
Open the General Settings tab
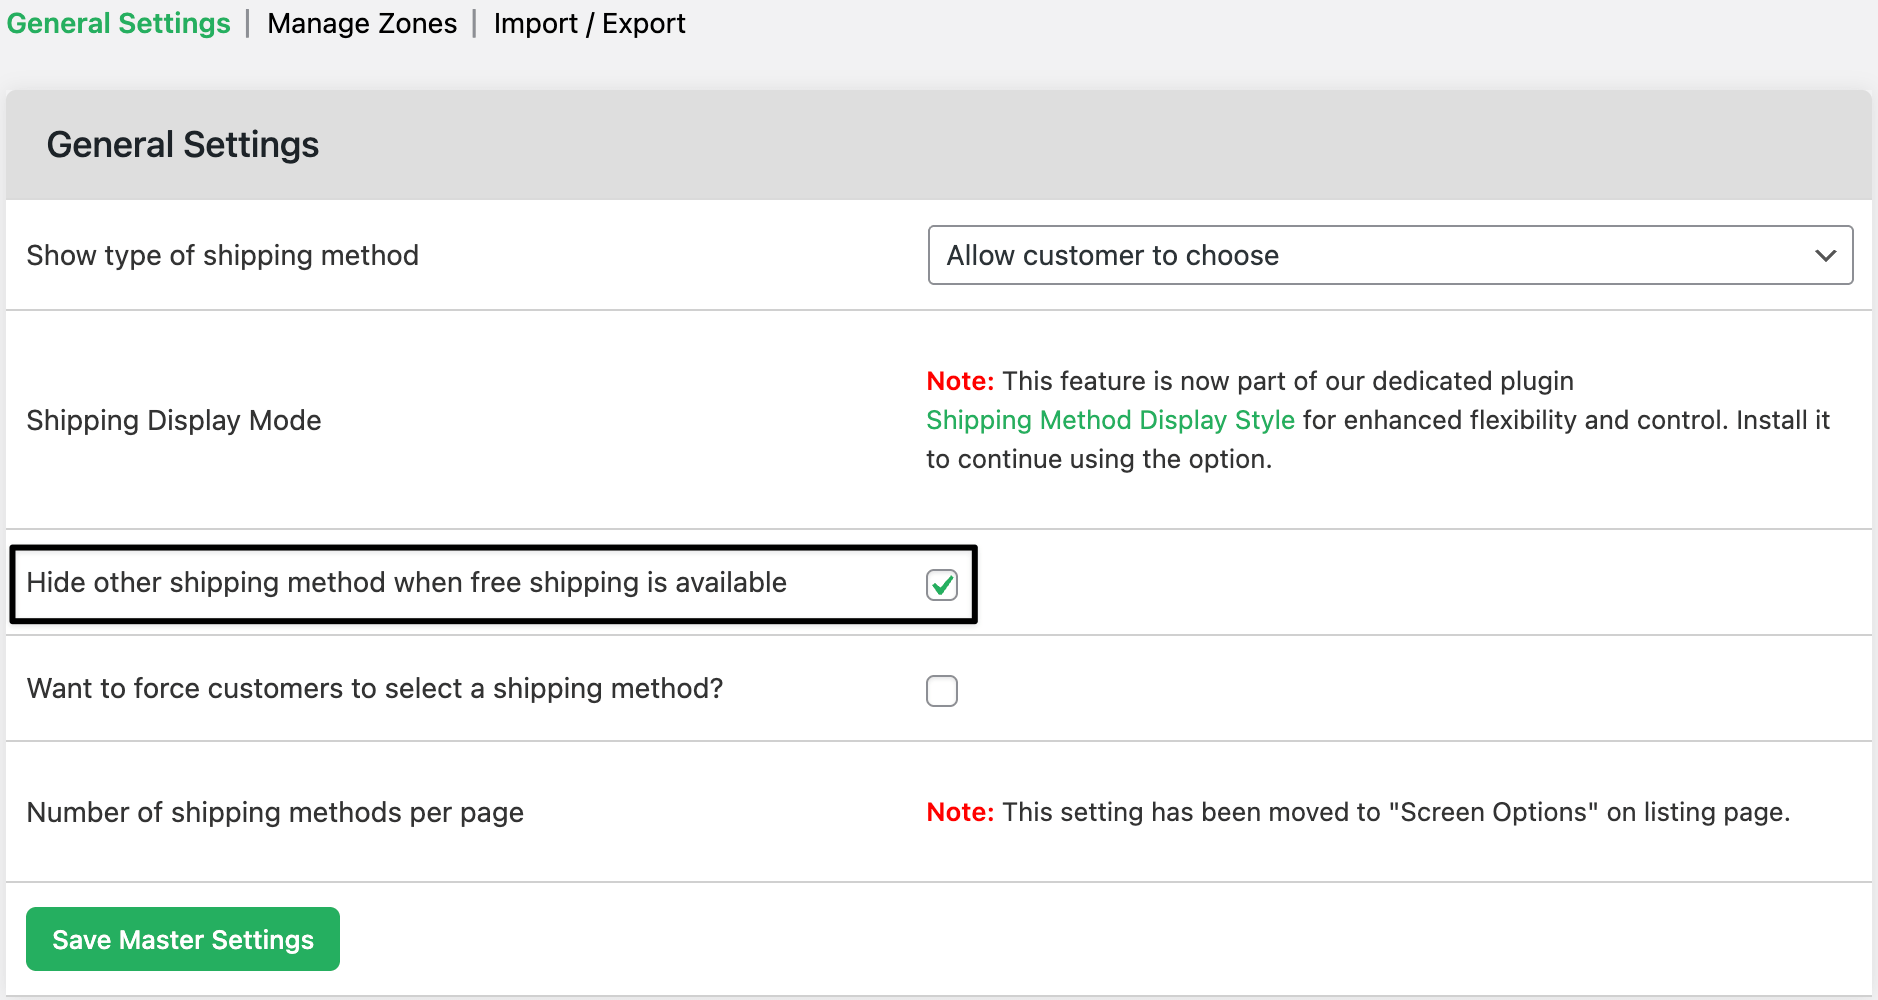pos(119,23)
